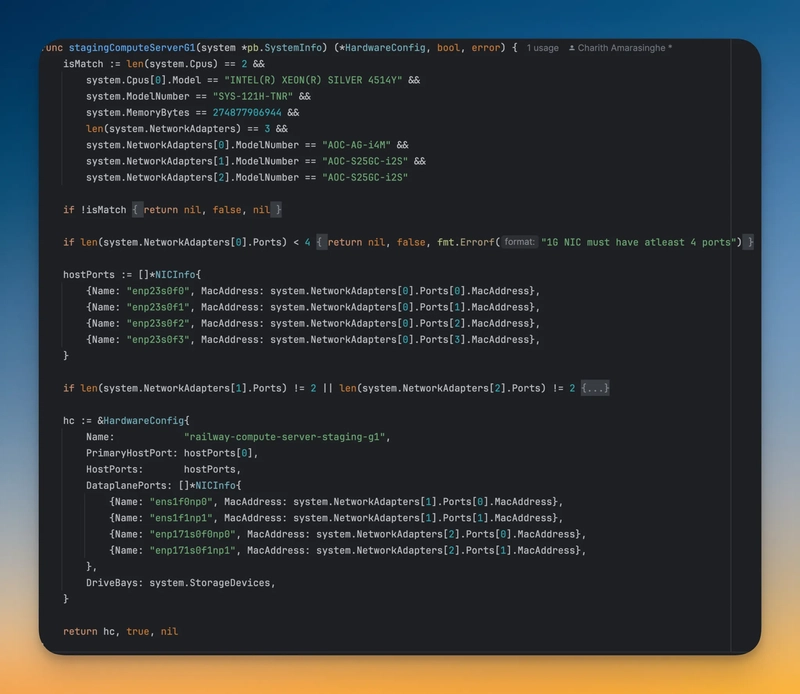Click fmt.Errorf call
This screenshot has height=694, width=800.
coord(466,242)
